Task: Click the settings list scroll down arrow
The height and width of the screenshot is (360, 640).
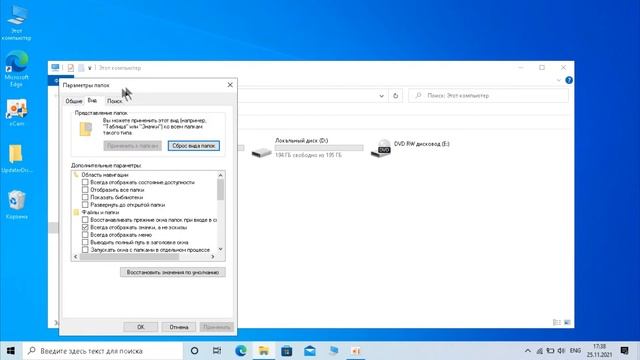Action: pos(220,249)
